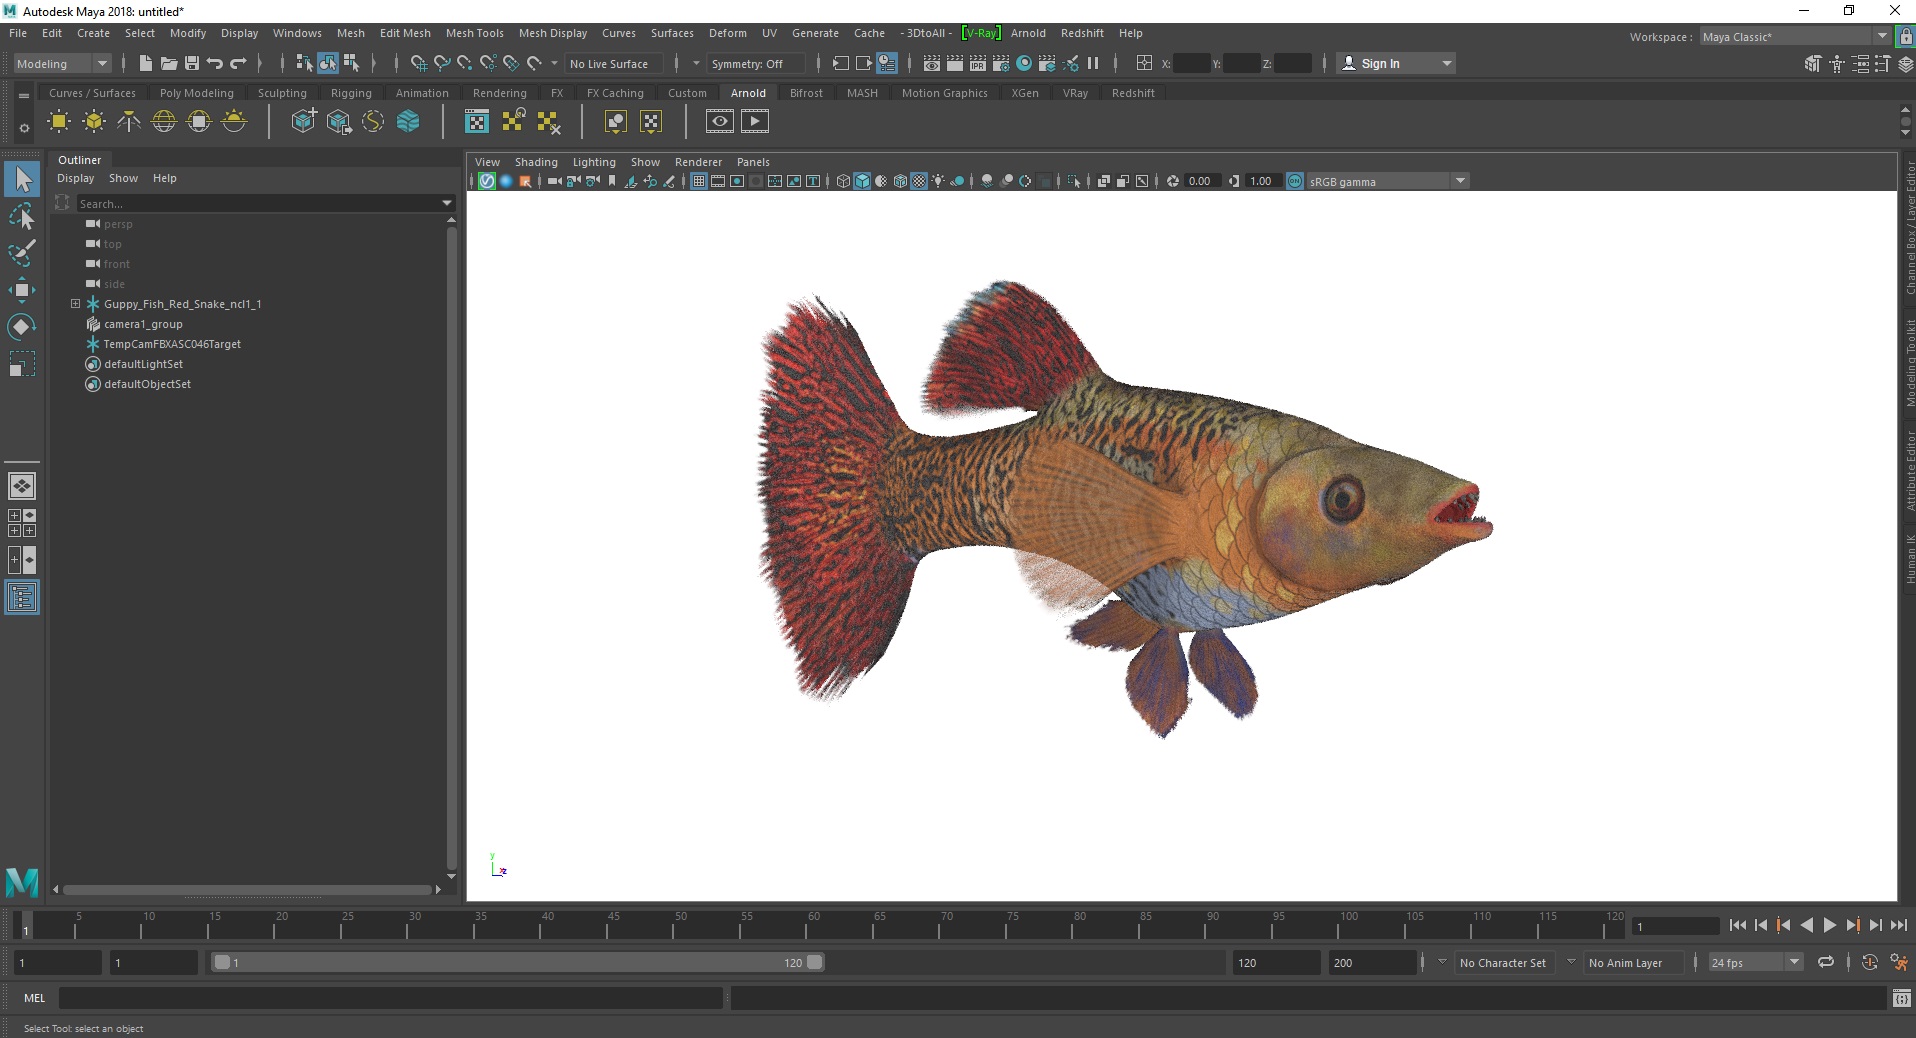1916x1038 pixels.
Task: Click the range slider start handle
Action: pos(222,962)
